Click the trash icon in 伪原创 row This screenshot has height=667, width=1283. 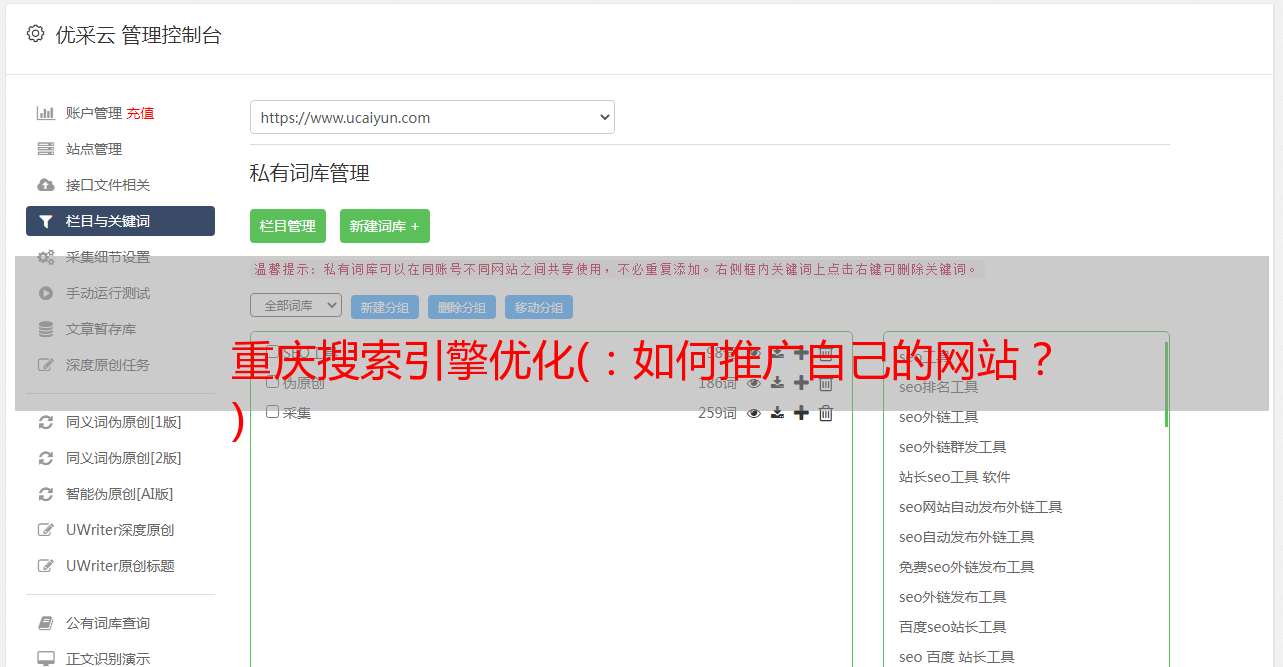tap(826, 383)
